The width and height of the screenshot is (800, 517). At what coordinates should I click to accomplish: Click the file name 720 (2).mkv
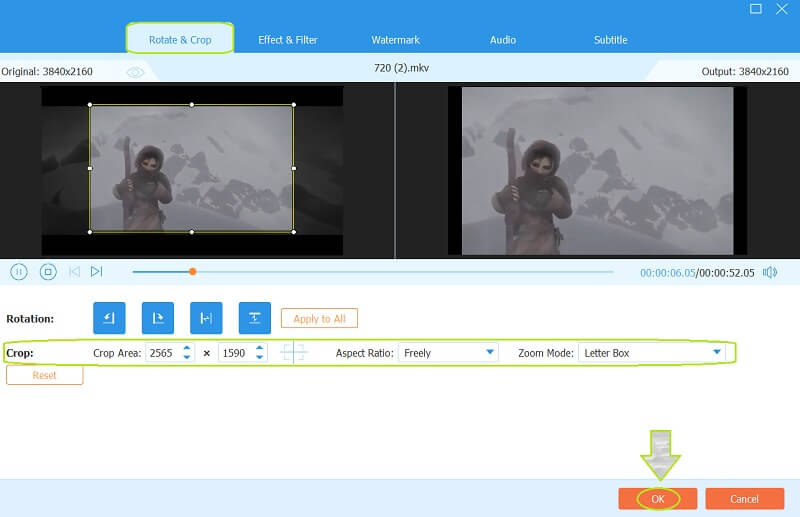pyautogui.click(x=402, y=68)
